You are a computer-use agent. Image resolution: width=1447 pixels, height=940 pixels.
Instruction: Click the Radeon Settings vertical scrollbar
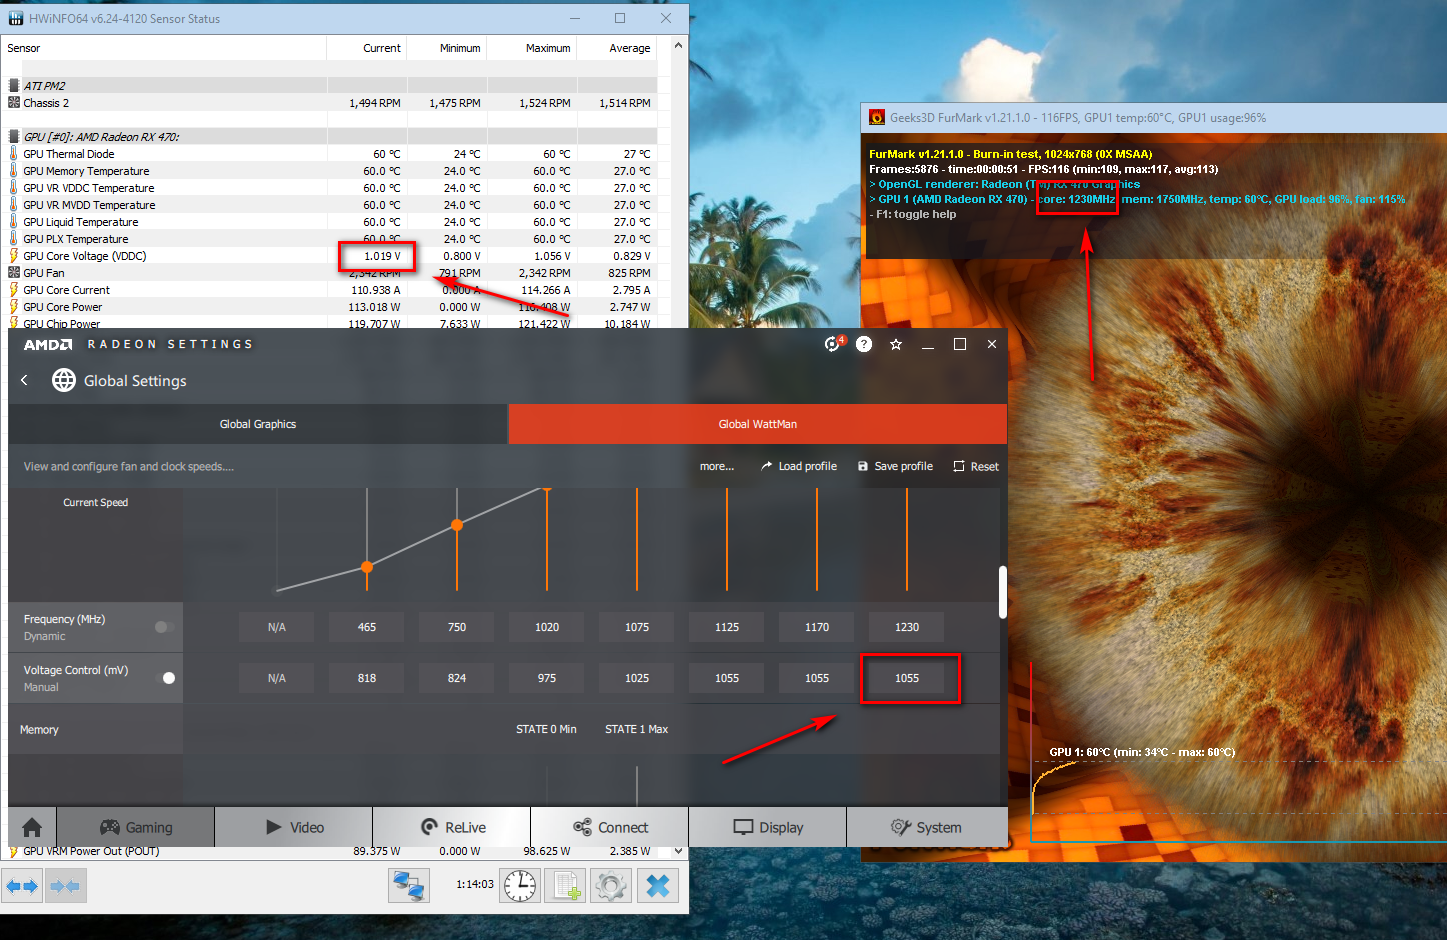click(1003, 593)
